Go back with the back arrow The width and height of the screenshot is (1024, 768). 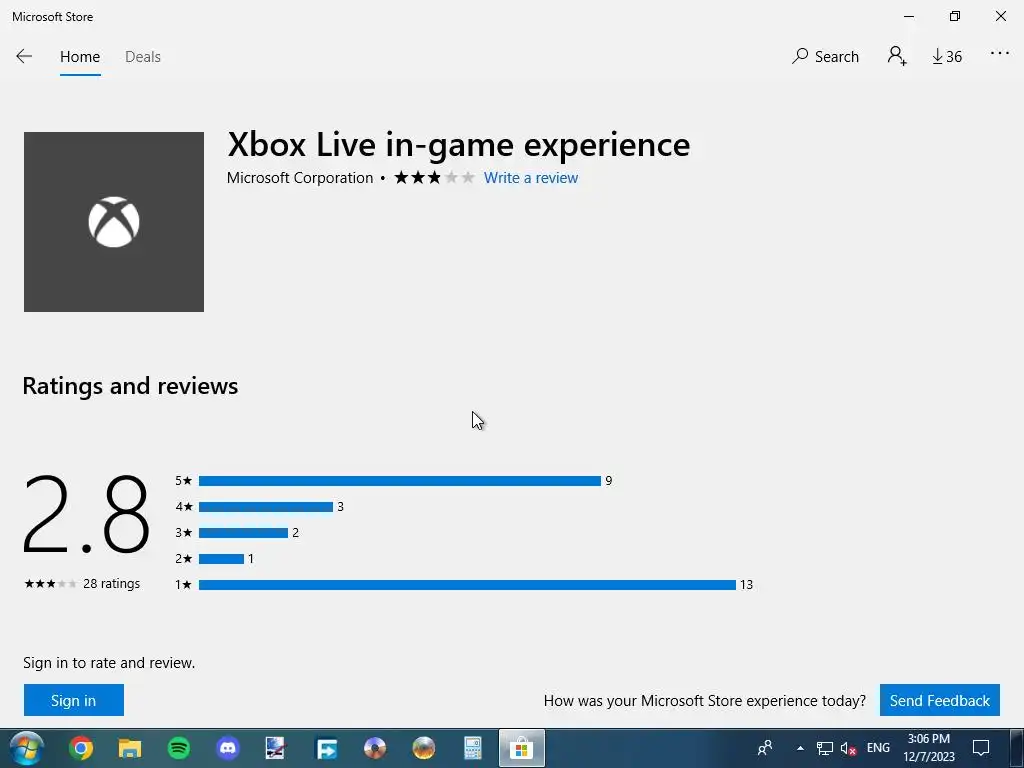24,56
